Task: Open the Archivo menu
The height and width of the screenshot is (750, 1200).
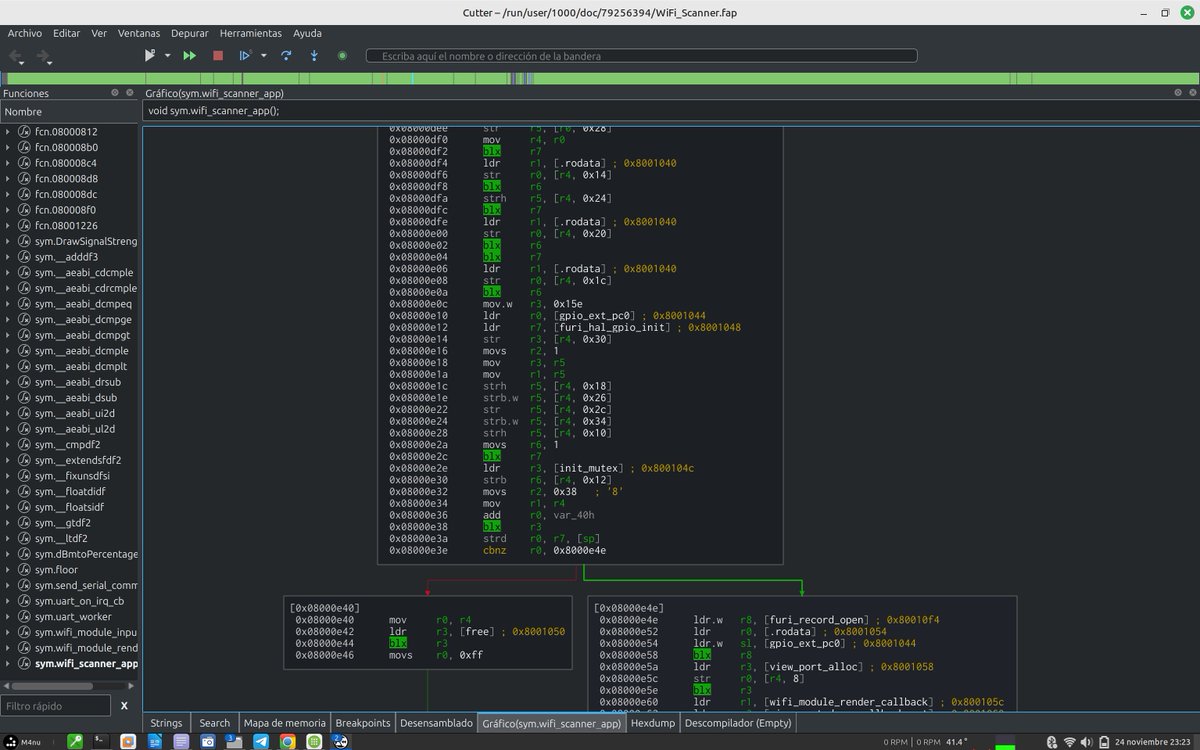Action: 25,33
